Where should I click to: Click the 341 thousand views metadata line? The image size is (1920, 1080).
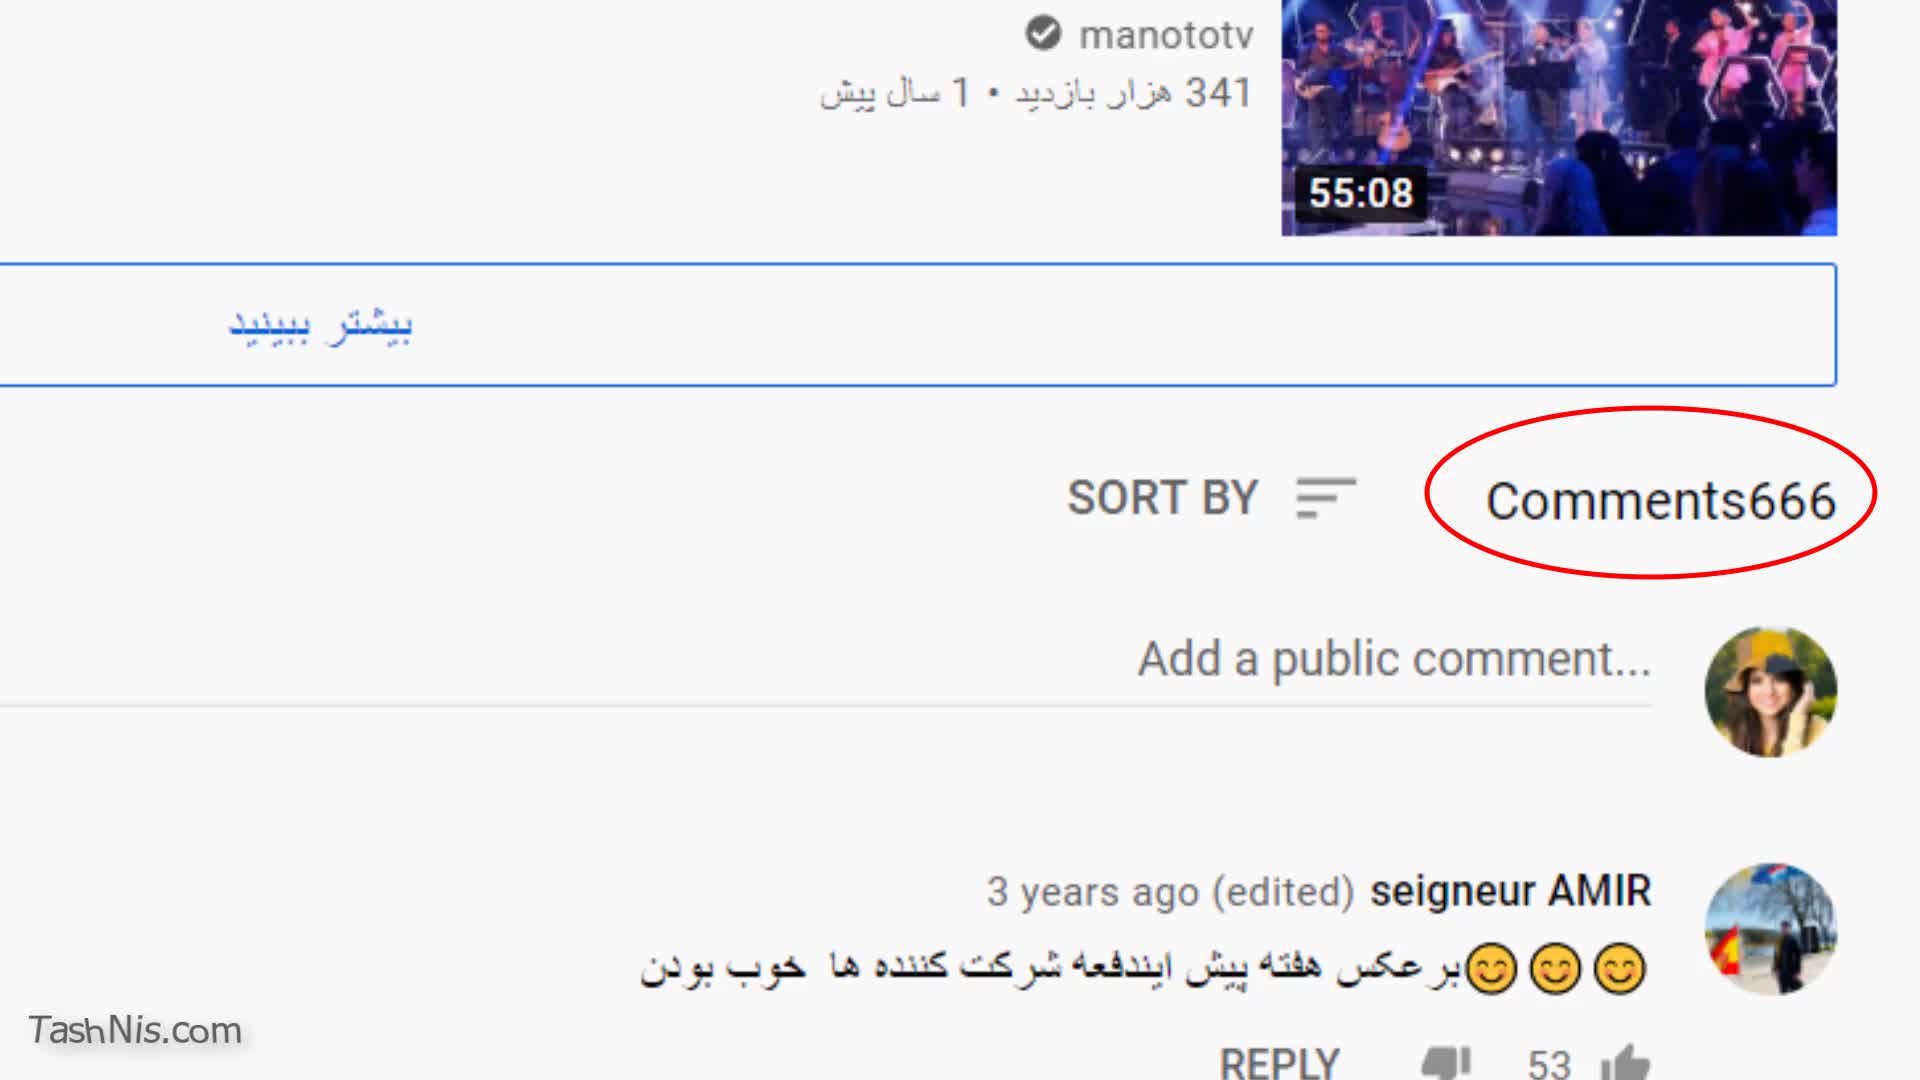(1036, 93)
